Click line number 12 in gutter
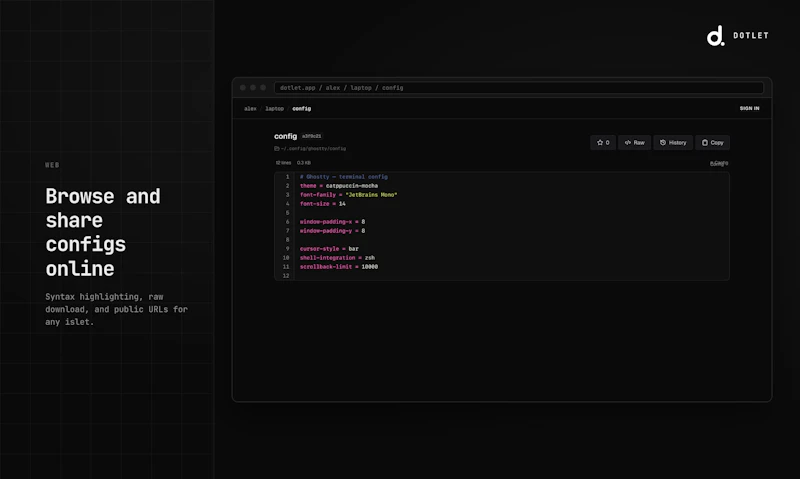The width and height of the screenshot is (800, 479). (x=286, y=276)
